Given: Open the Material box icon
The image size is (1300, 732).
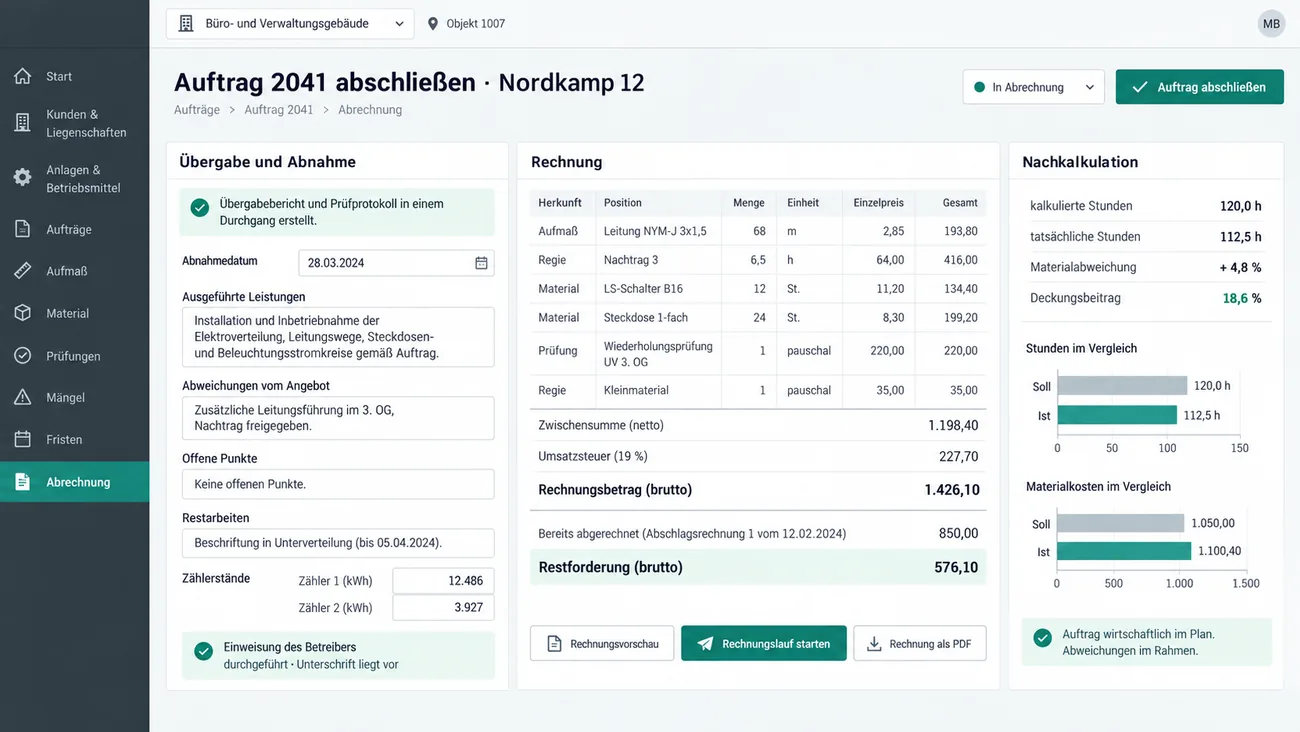Looking at the screenshot, I should [22, 313].
